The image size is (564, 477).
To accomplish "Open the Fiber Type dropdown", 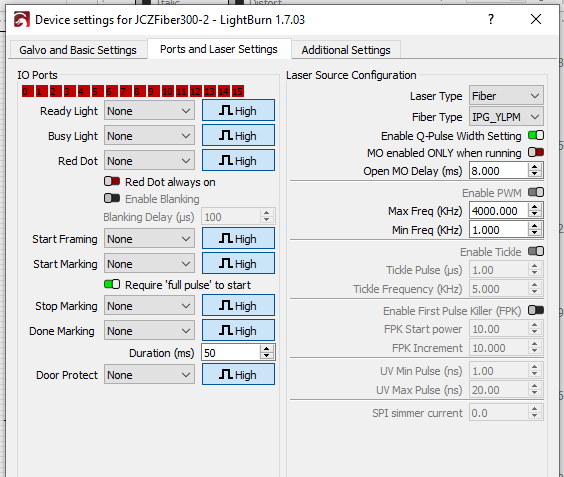I will point(506,117).
